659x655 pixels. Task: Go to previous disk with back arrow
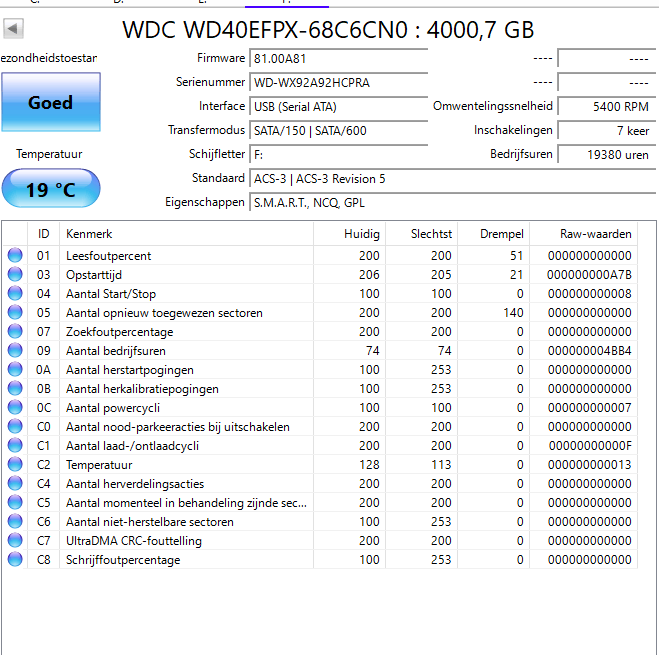tap(13, 29)
